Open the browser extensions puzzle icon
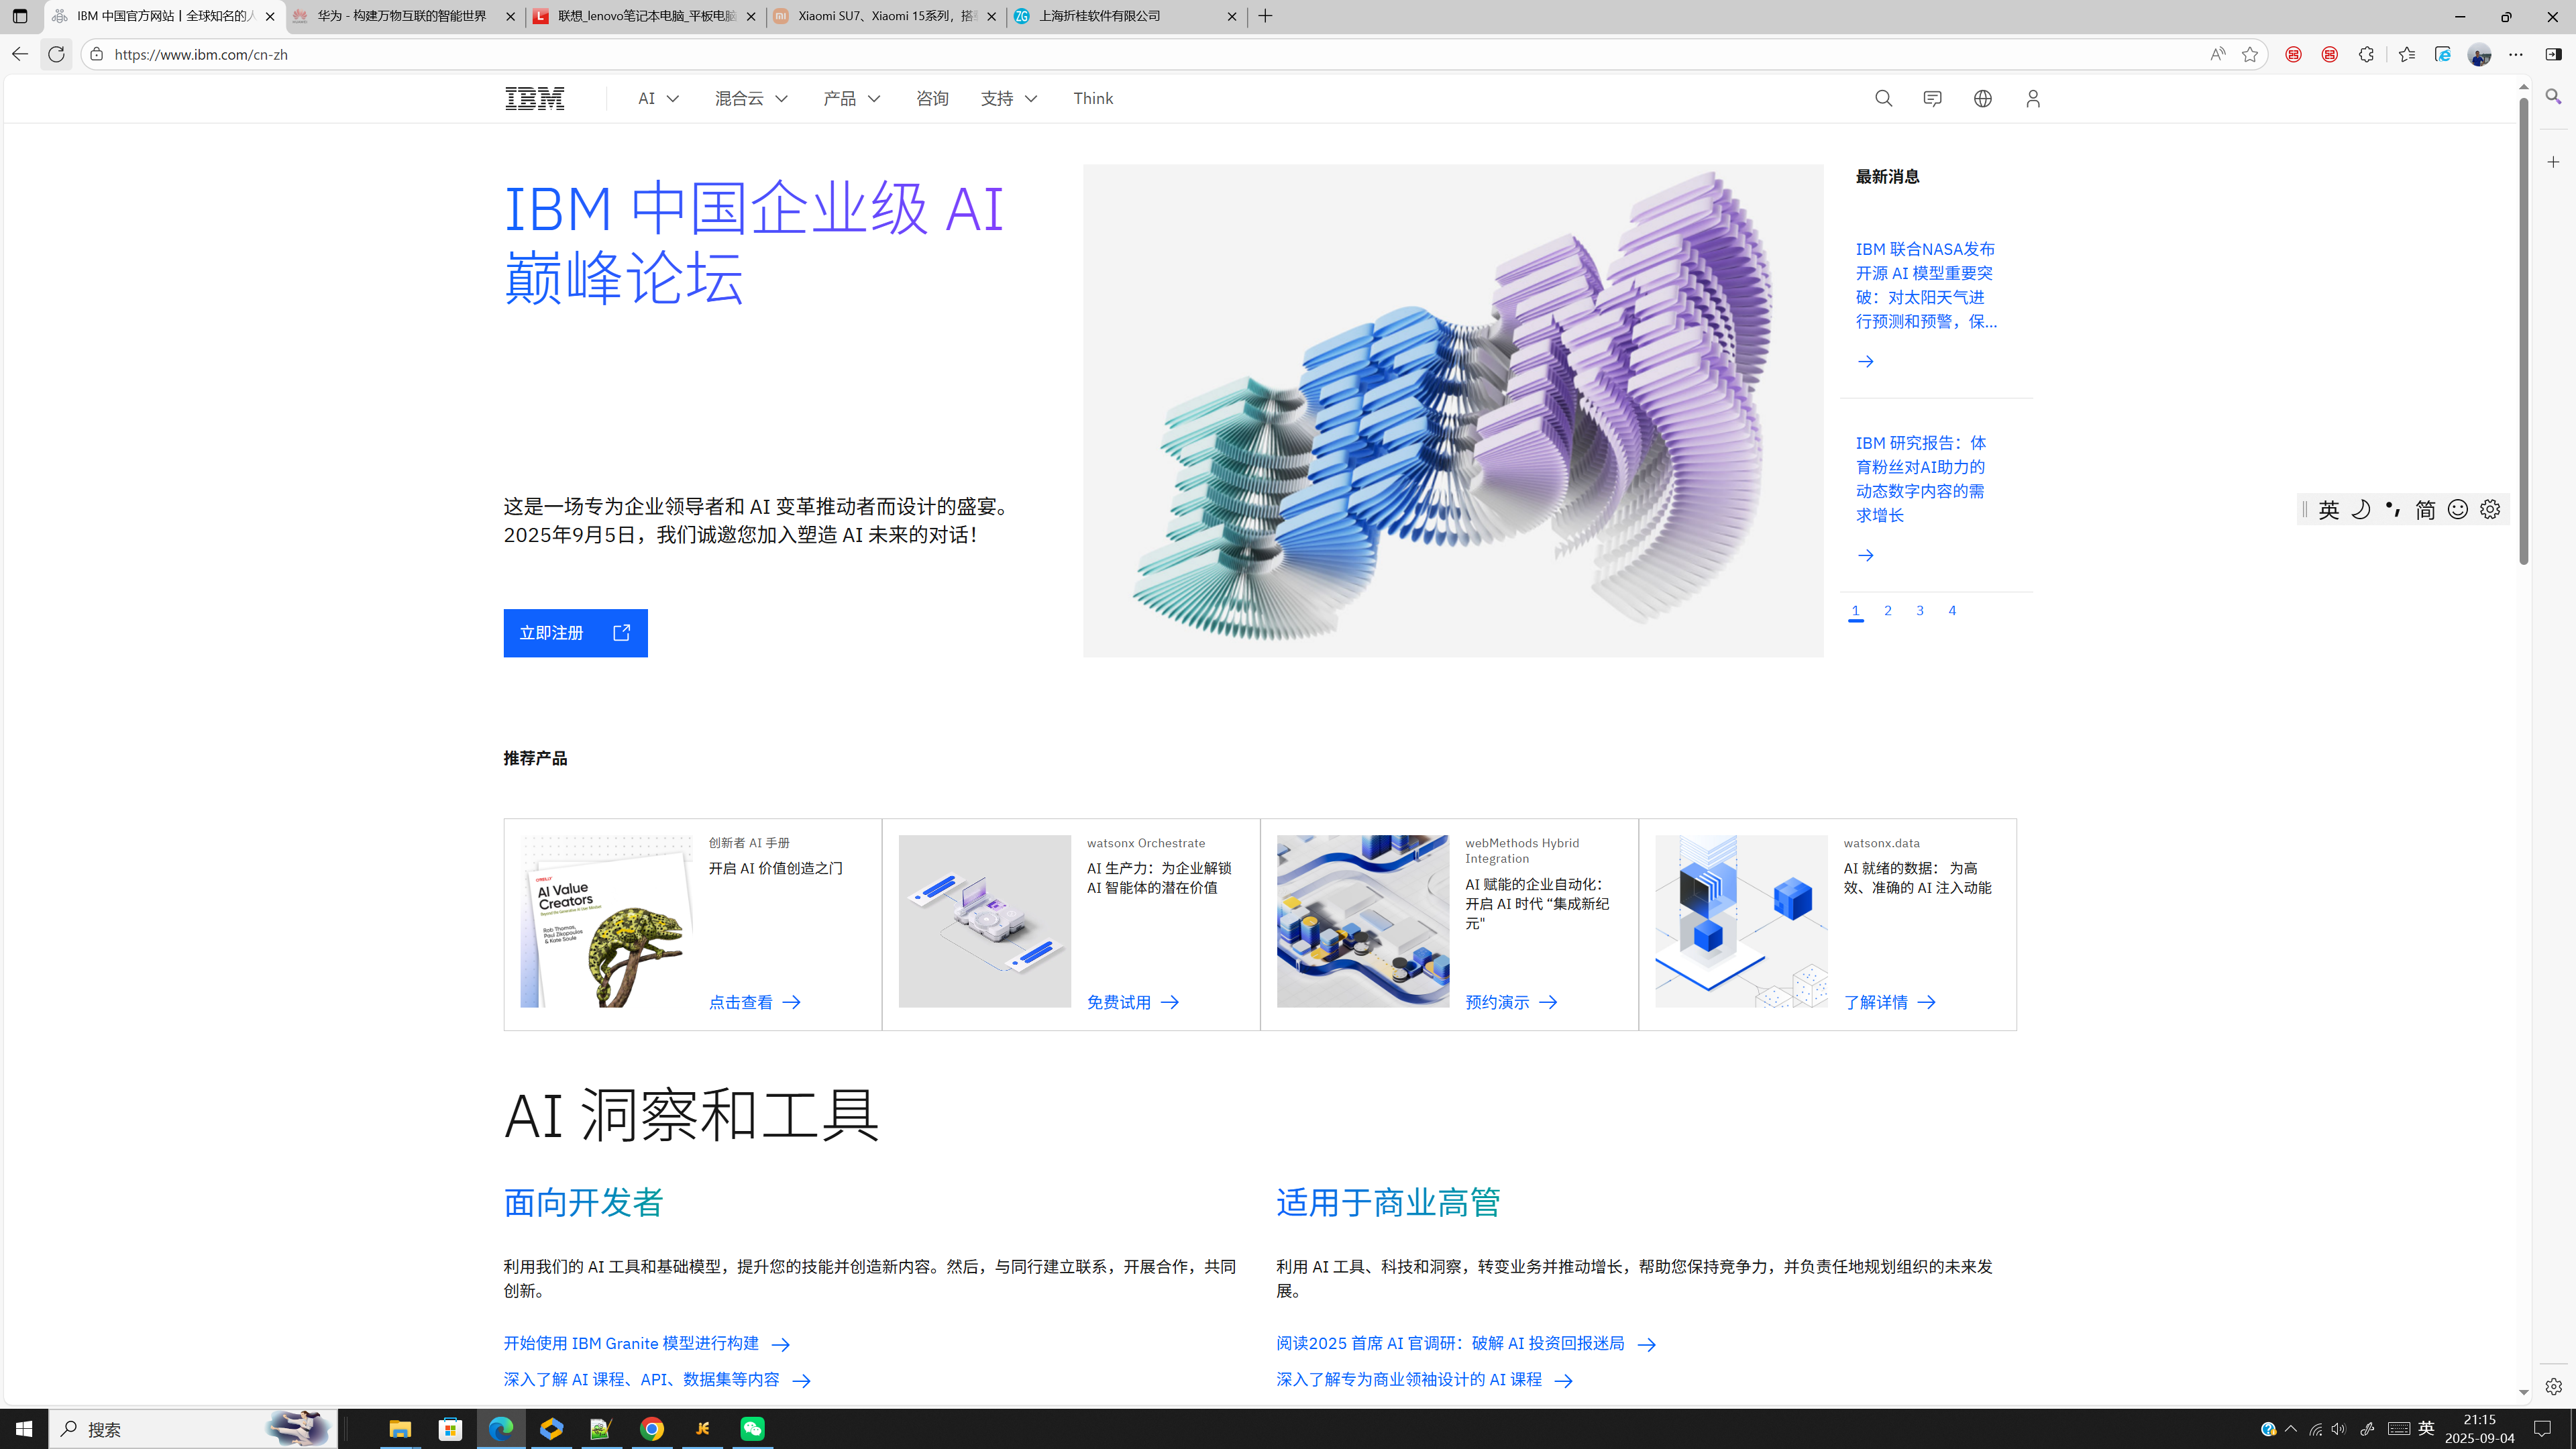This screenshot has width=2576, height=1449. (x=2365, y=54)
